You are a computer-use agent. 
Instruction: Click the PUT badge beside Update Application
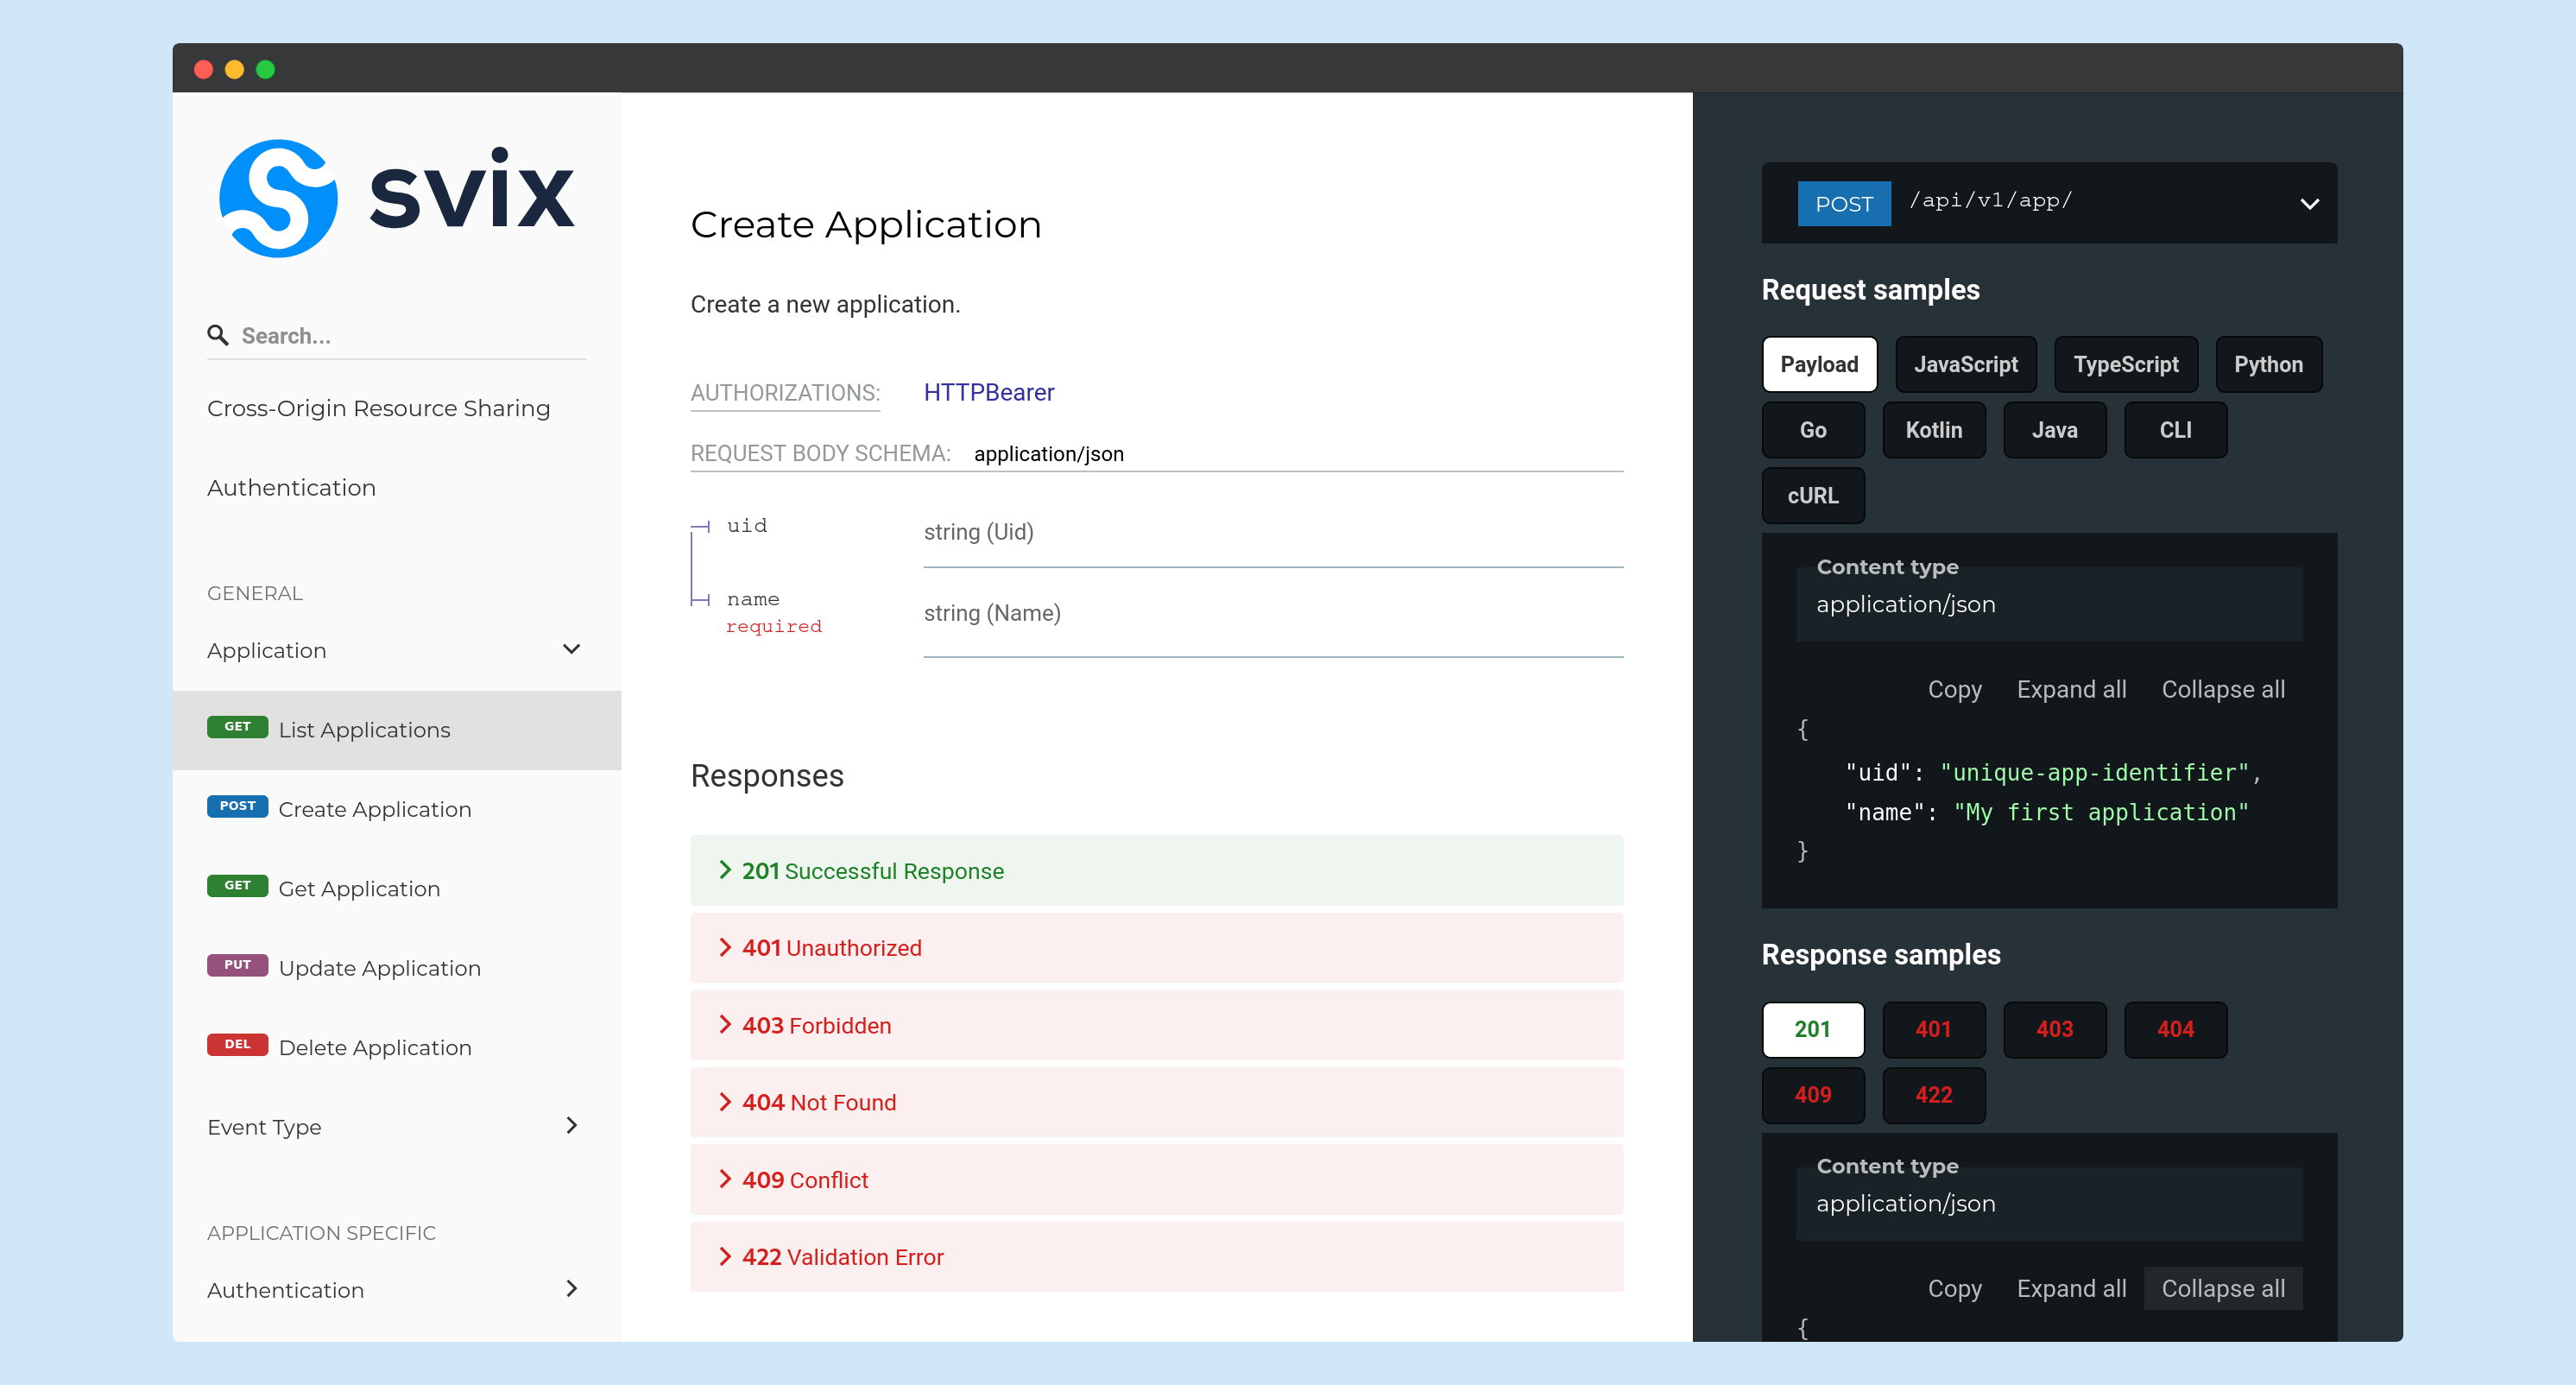(237, 965)
